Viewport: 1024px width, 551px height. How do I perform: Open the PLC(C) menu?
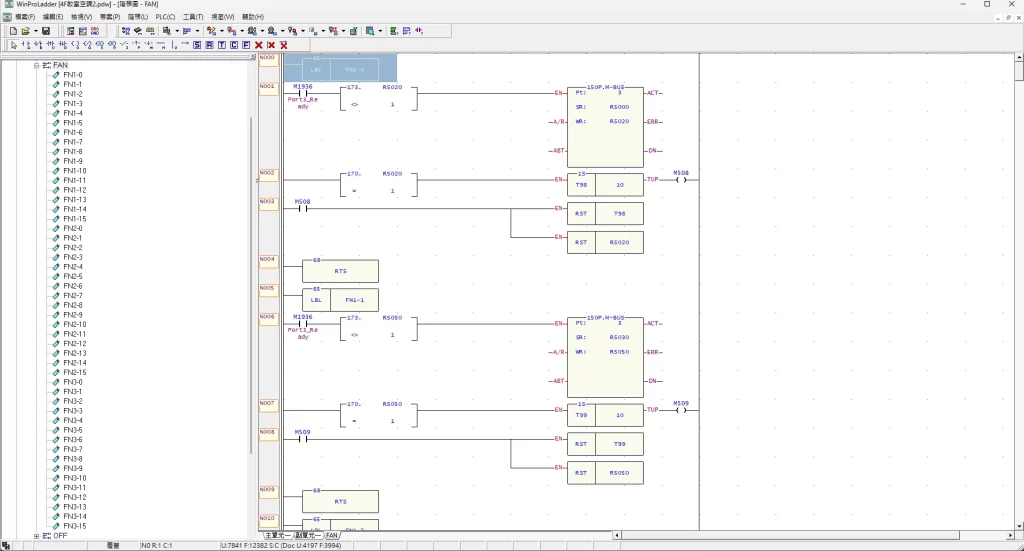pos(165,17)
